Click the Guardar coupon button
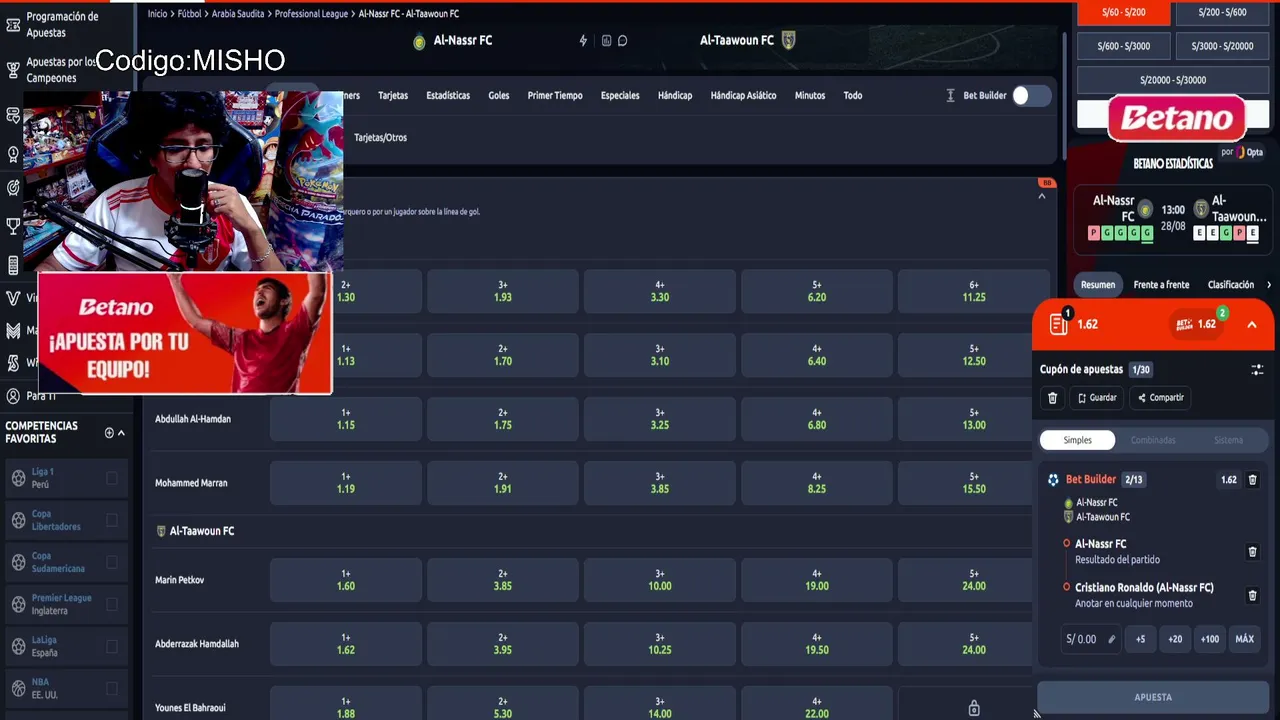Viewport: 1280px width, 720px height. pos(1096,398)
